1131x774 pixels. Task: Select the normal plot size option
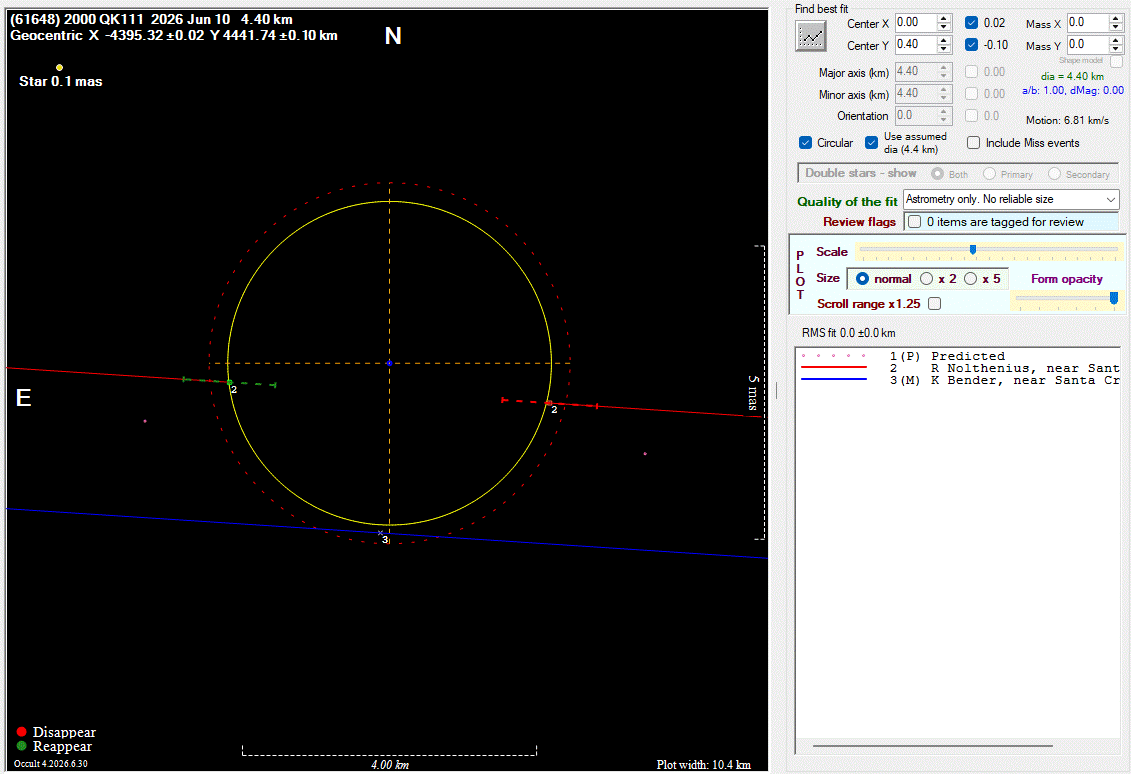[863, 278]
